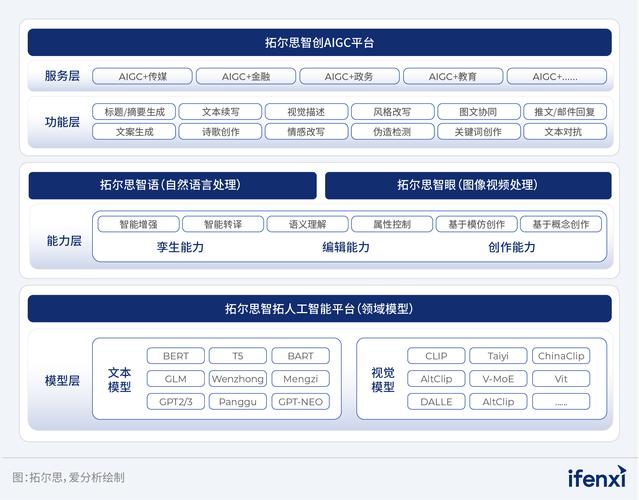Choose the 语义理解 capability box
This screenshot has width=639, height=500.
pyautogui.click(x=308, y=224)
